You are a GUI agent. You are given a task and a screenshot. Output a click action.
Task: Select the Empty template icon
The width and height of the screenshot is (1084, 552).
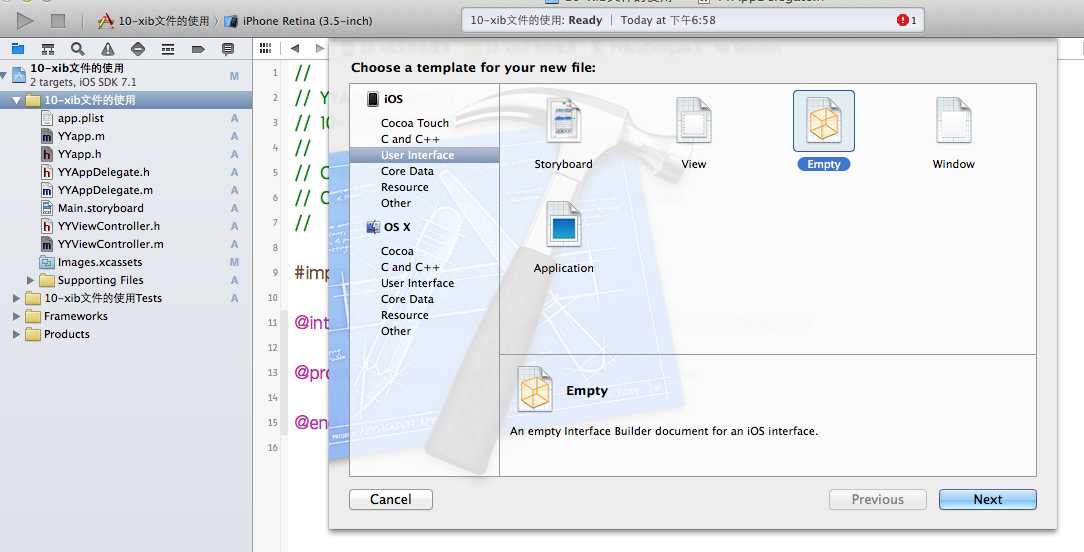(823, 121)
